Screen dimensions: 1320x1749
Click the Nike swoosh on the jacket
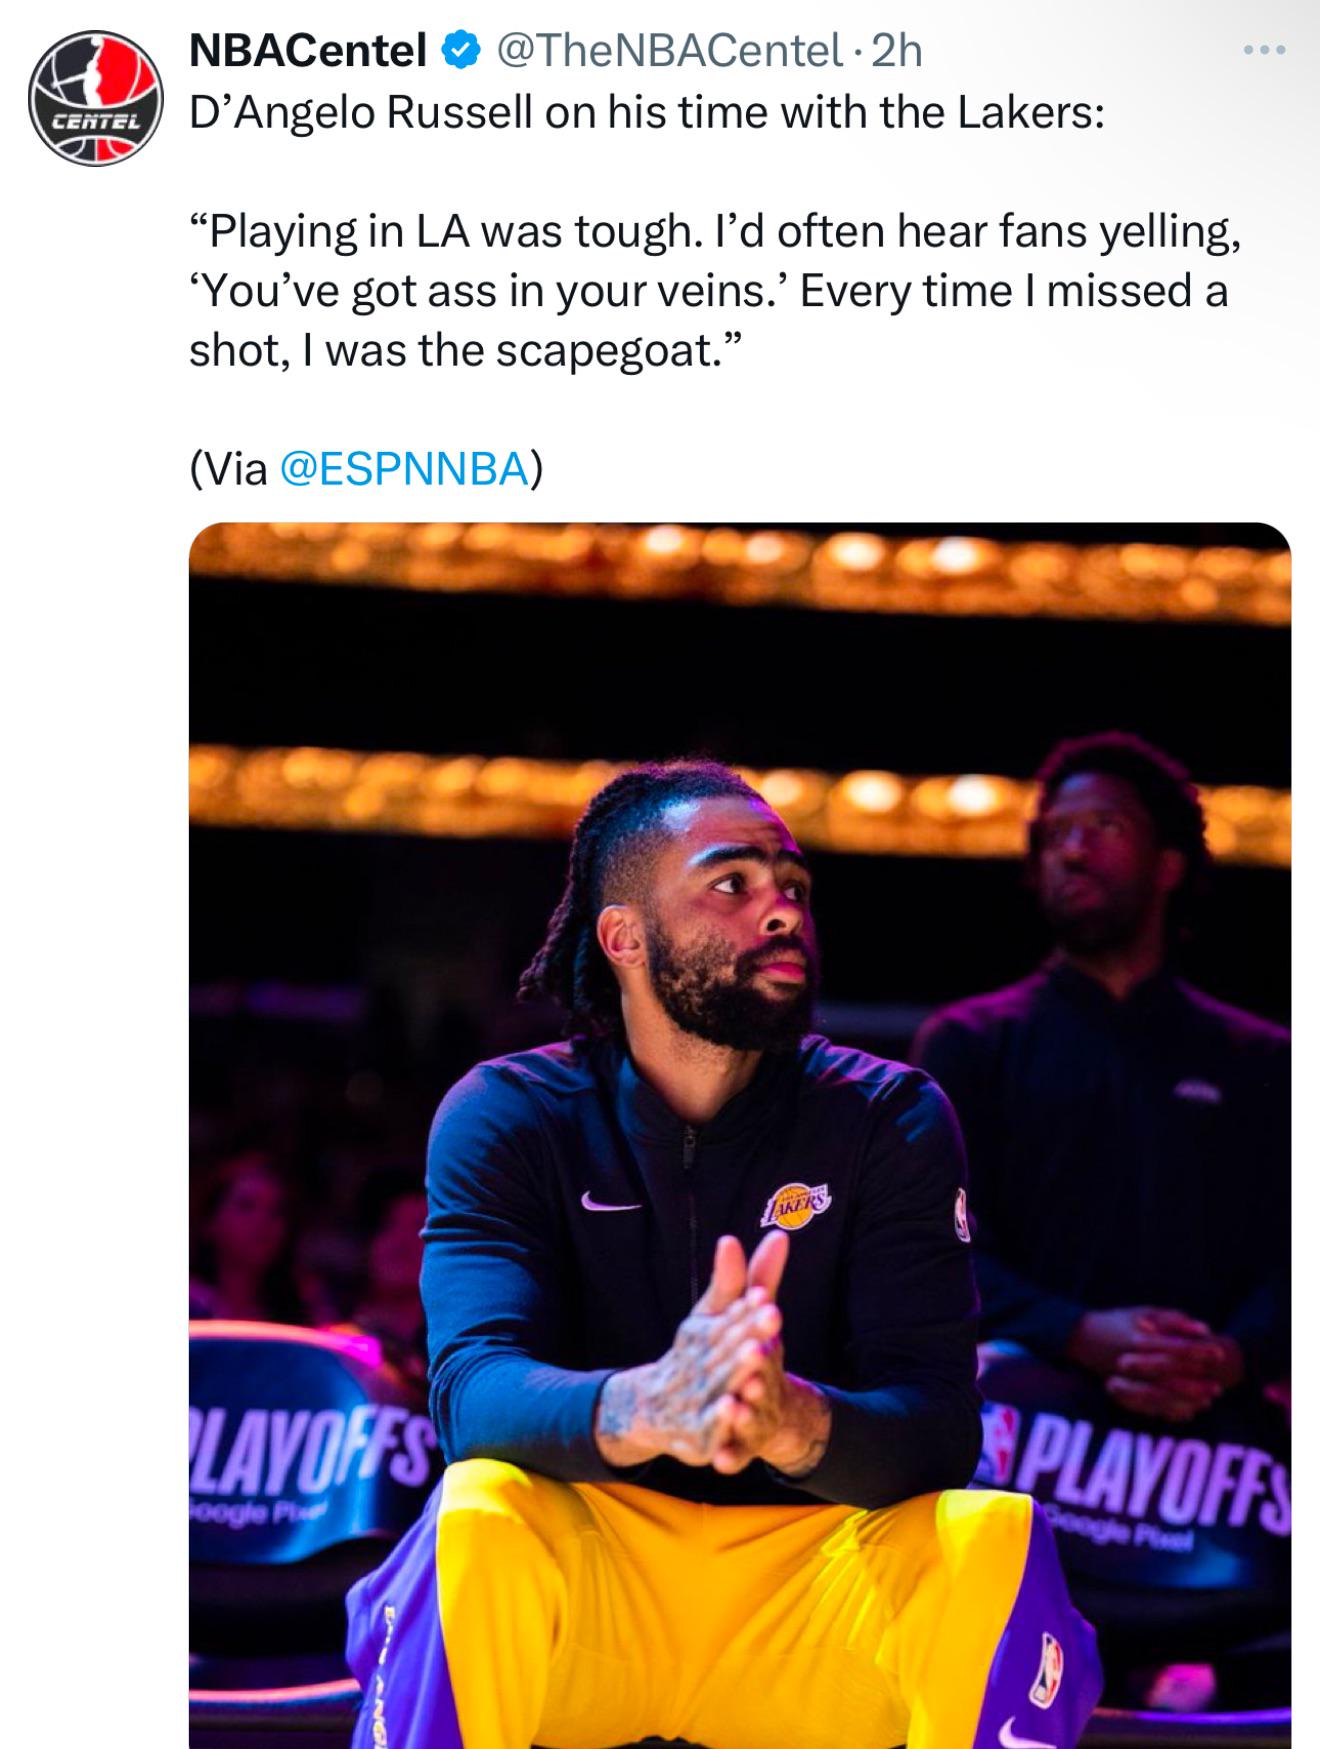[609, 1202]
